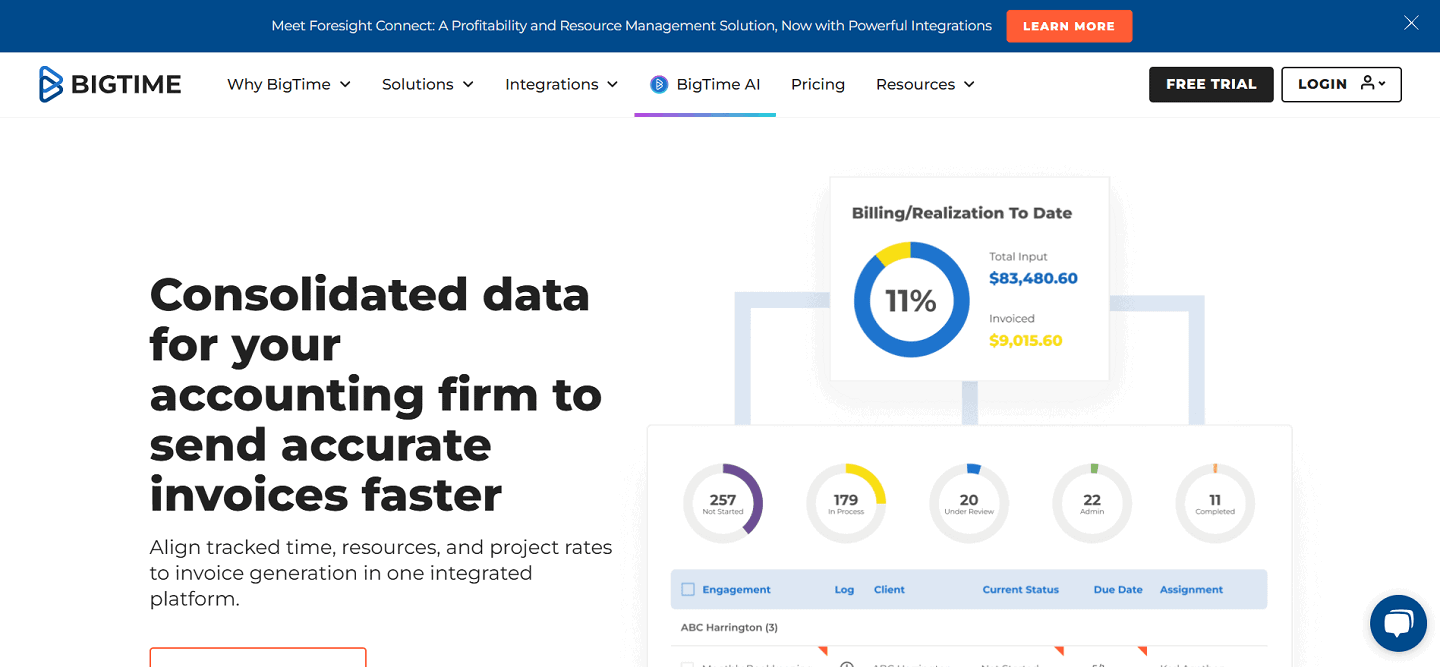Select the 11 Completed status ring
The height and width of the screenshot is (667, 1440).
[1214, 503]
